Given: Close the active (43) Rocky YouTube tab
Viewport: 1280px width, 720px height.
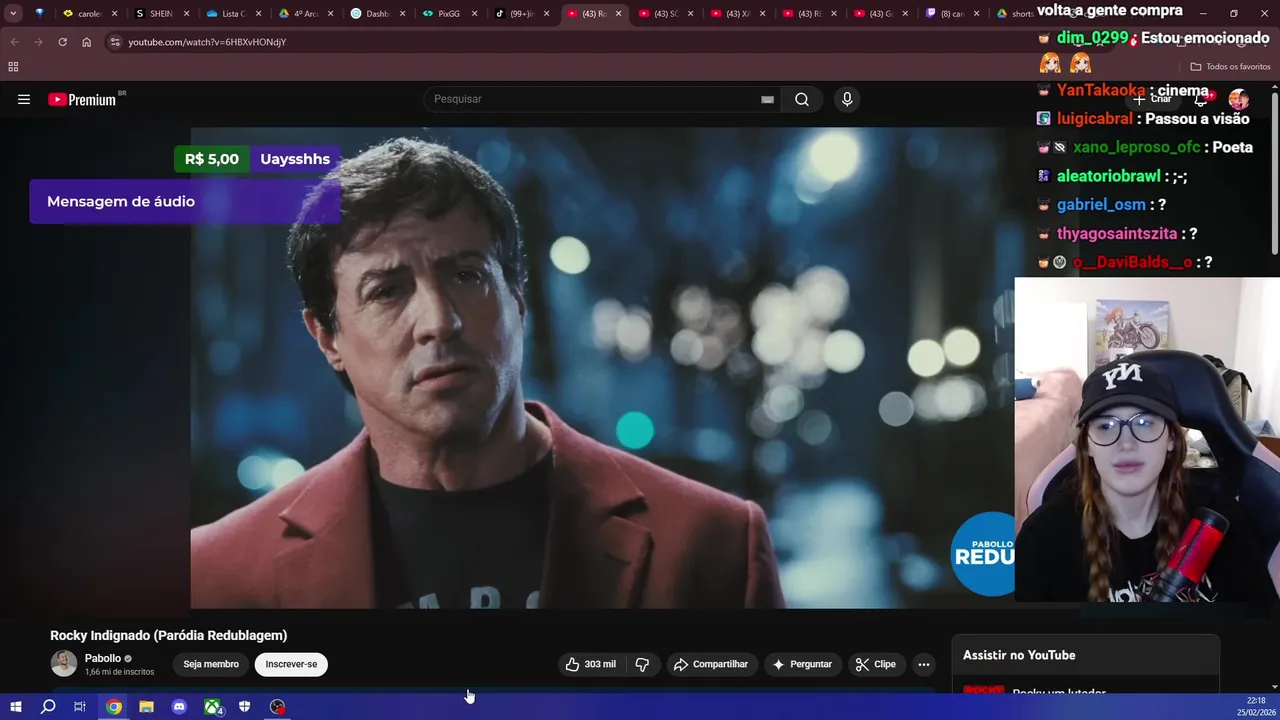Looking at the screenshot, I should tap(618, 14).
